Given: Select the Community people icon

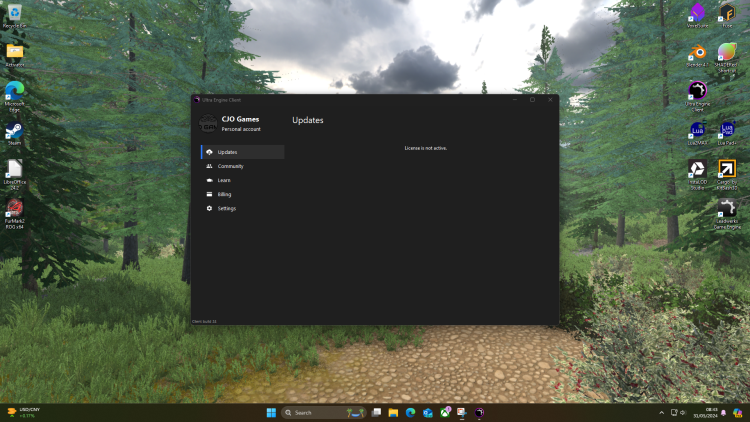Looking at the screenshot, I should pos(209,166).
